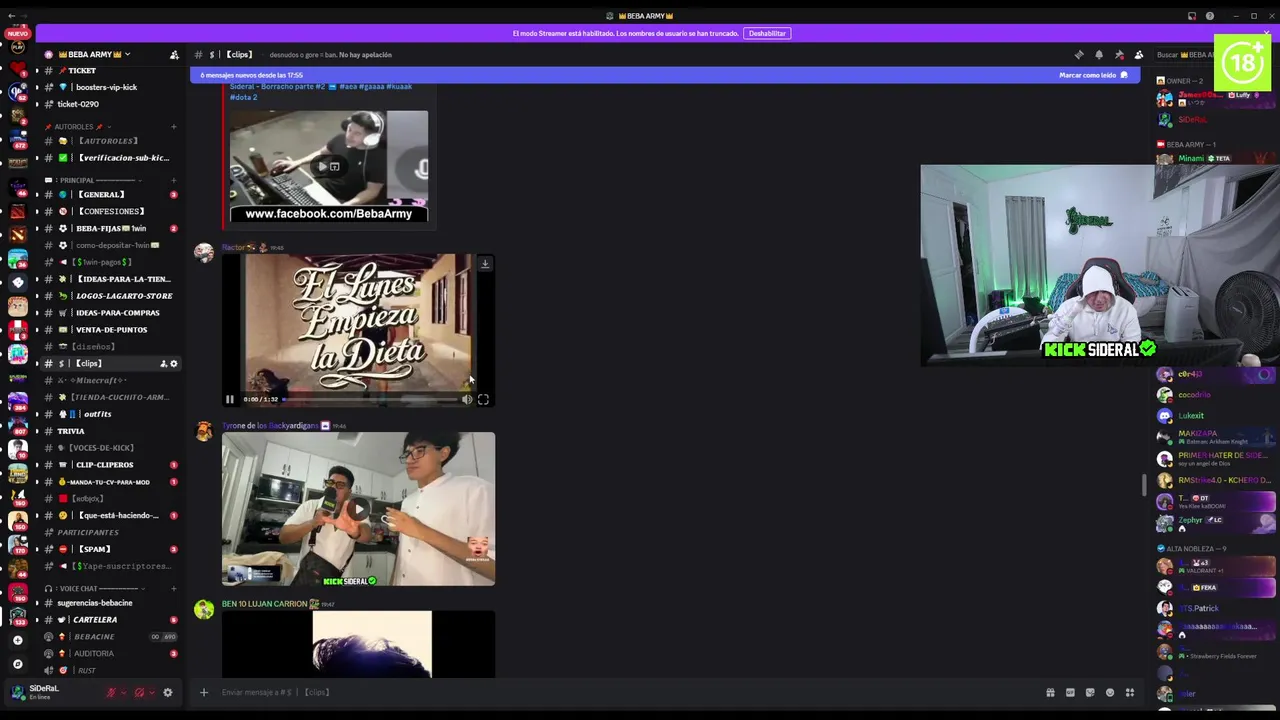Click the chat scrollbar thumb
Image resolution: width=1280 pixels, height=720 pixels.
1145,485
